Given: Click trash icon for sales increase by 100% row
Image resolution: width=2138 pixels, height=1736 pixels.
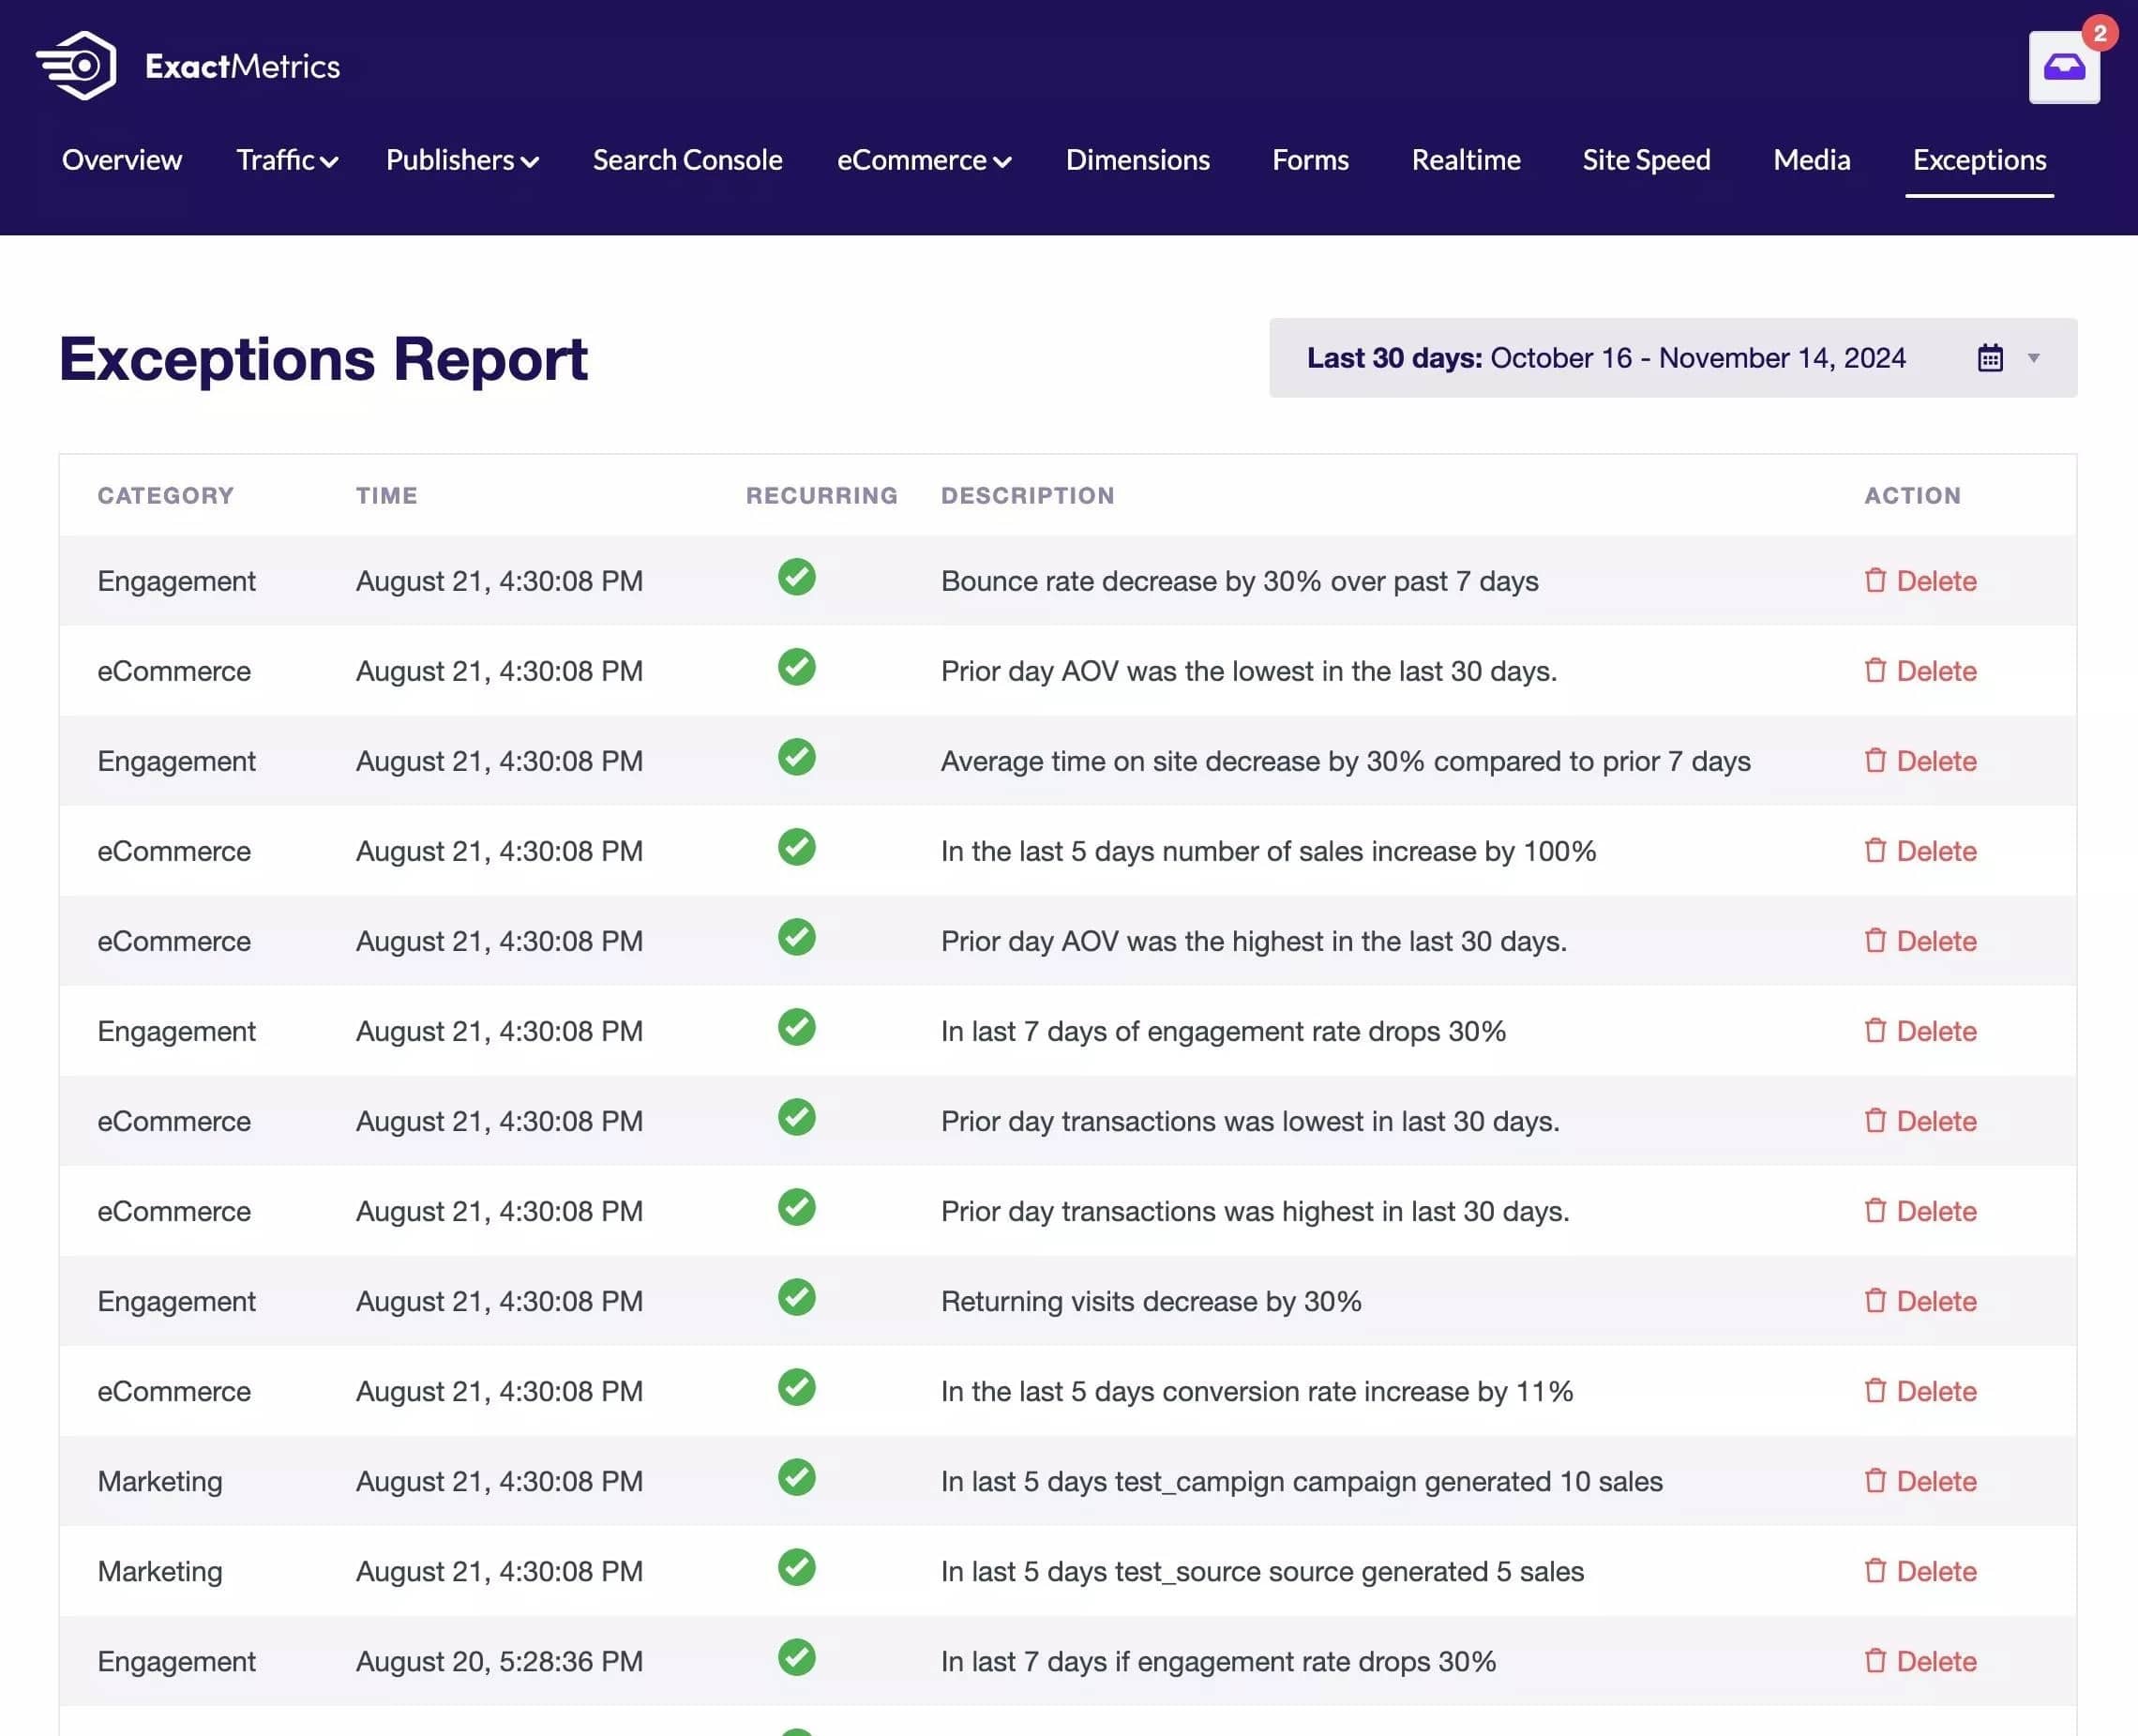Looking at the screenshot, I should pos(1875,851).
